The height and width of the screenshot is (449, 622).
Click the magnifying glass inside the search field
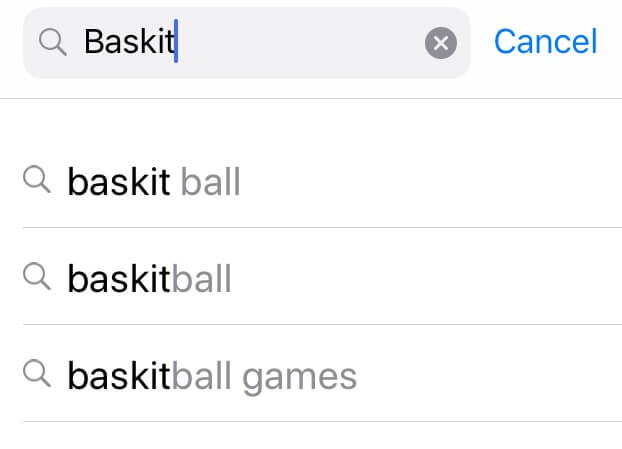point(52,42)
